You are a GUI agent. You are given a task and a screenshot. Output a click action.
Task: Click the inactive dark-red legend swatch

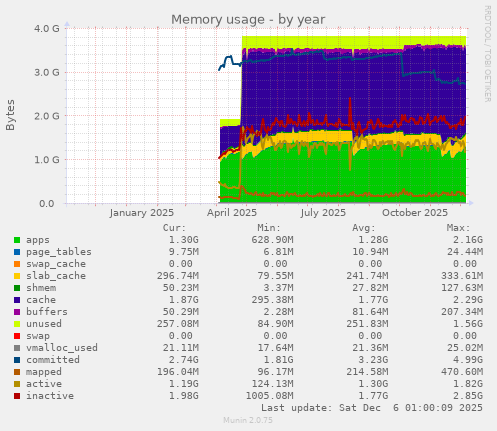pos(17,396)
